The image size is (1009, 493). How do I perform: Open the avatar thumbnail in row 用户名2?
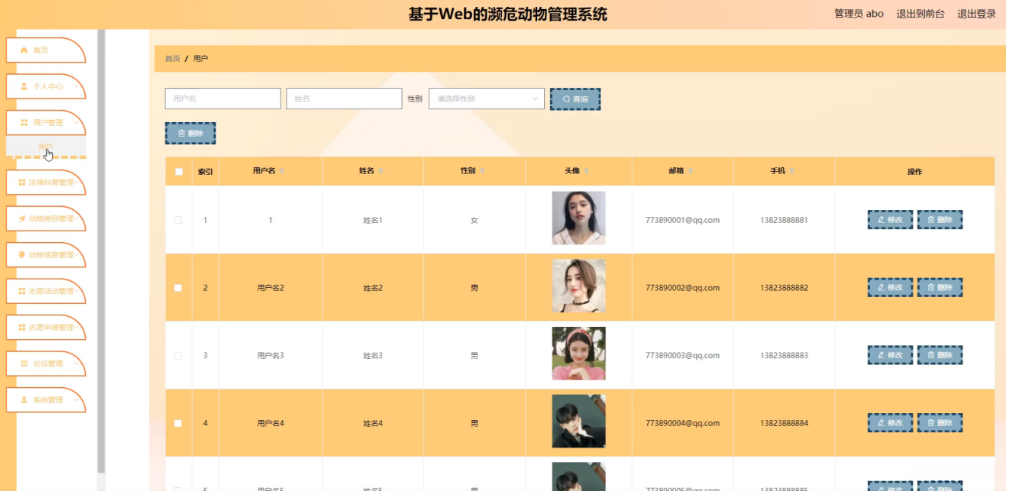[x=579, y=286]
